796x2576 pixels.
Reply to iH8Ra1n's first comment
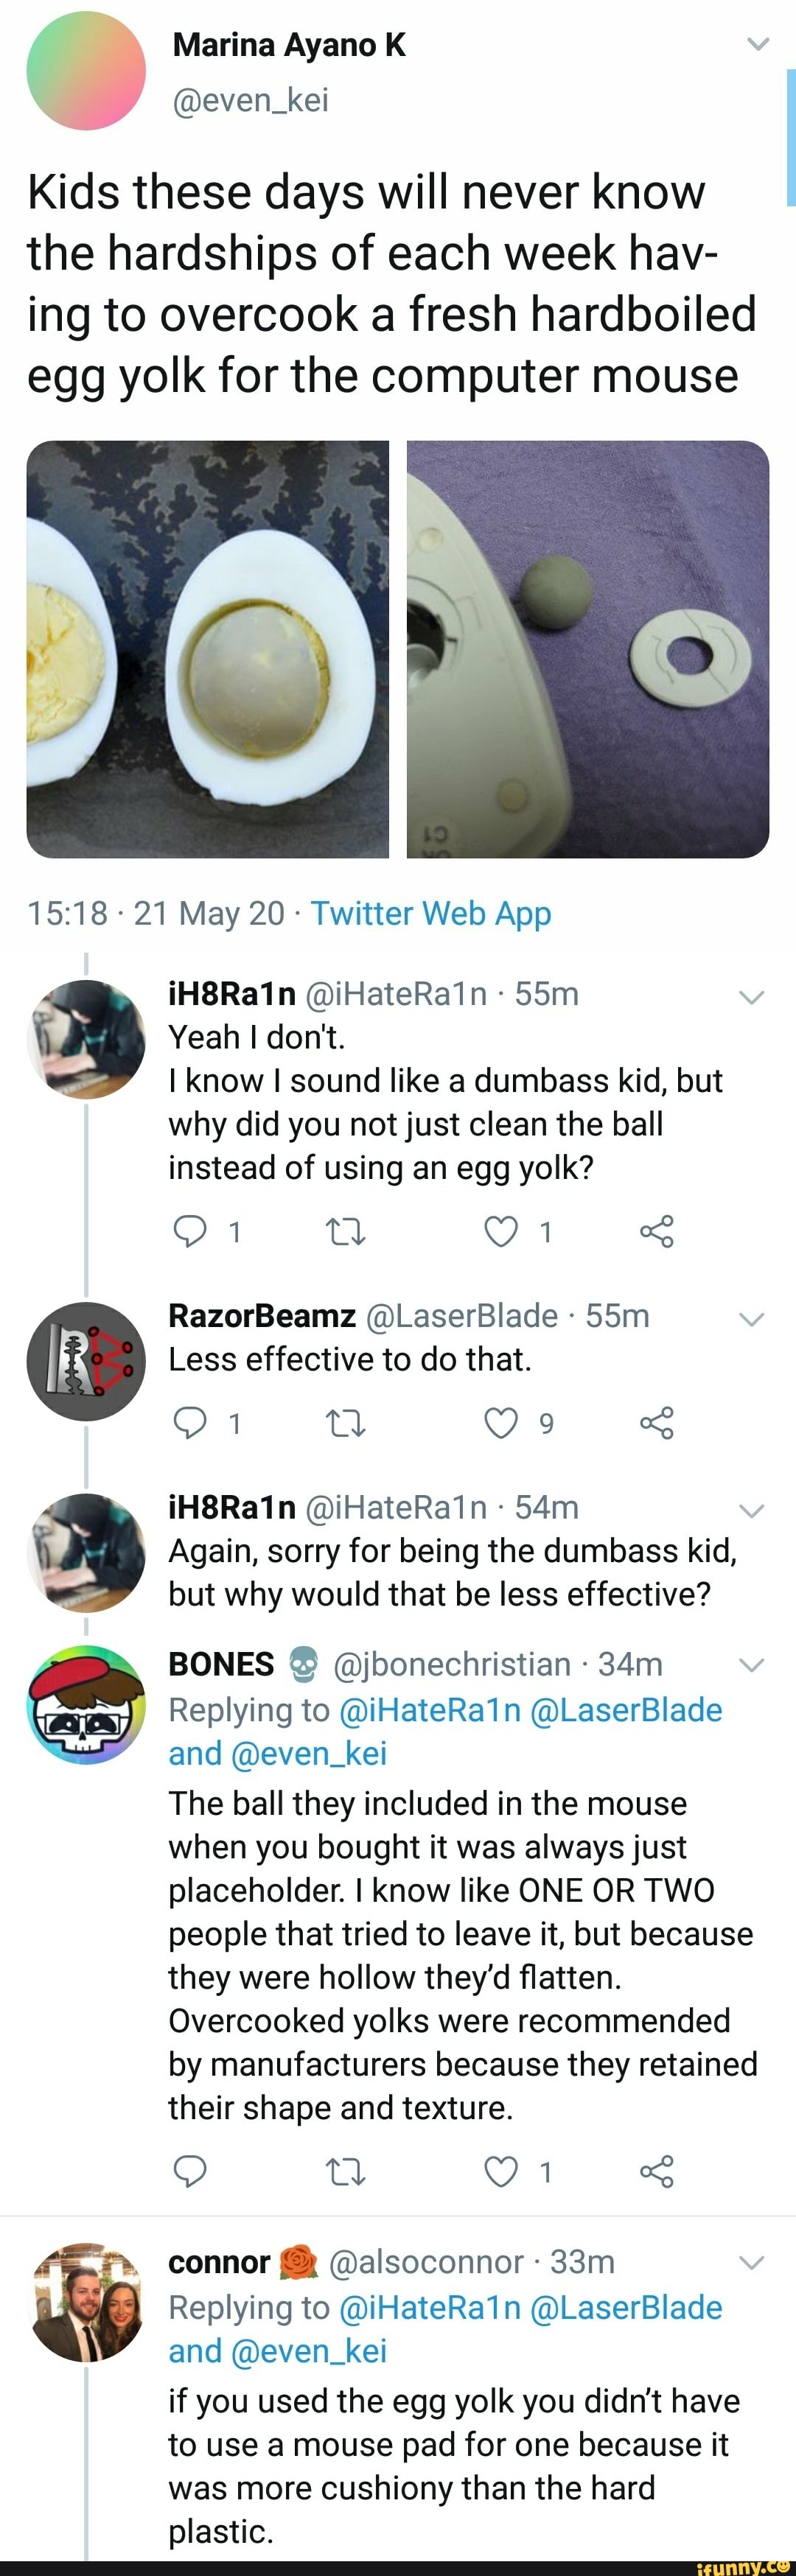click(x=190, y=1231)
